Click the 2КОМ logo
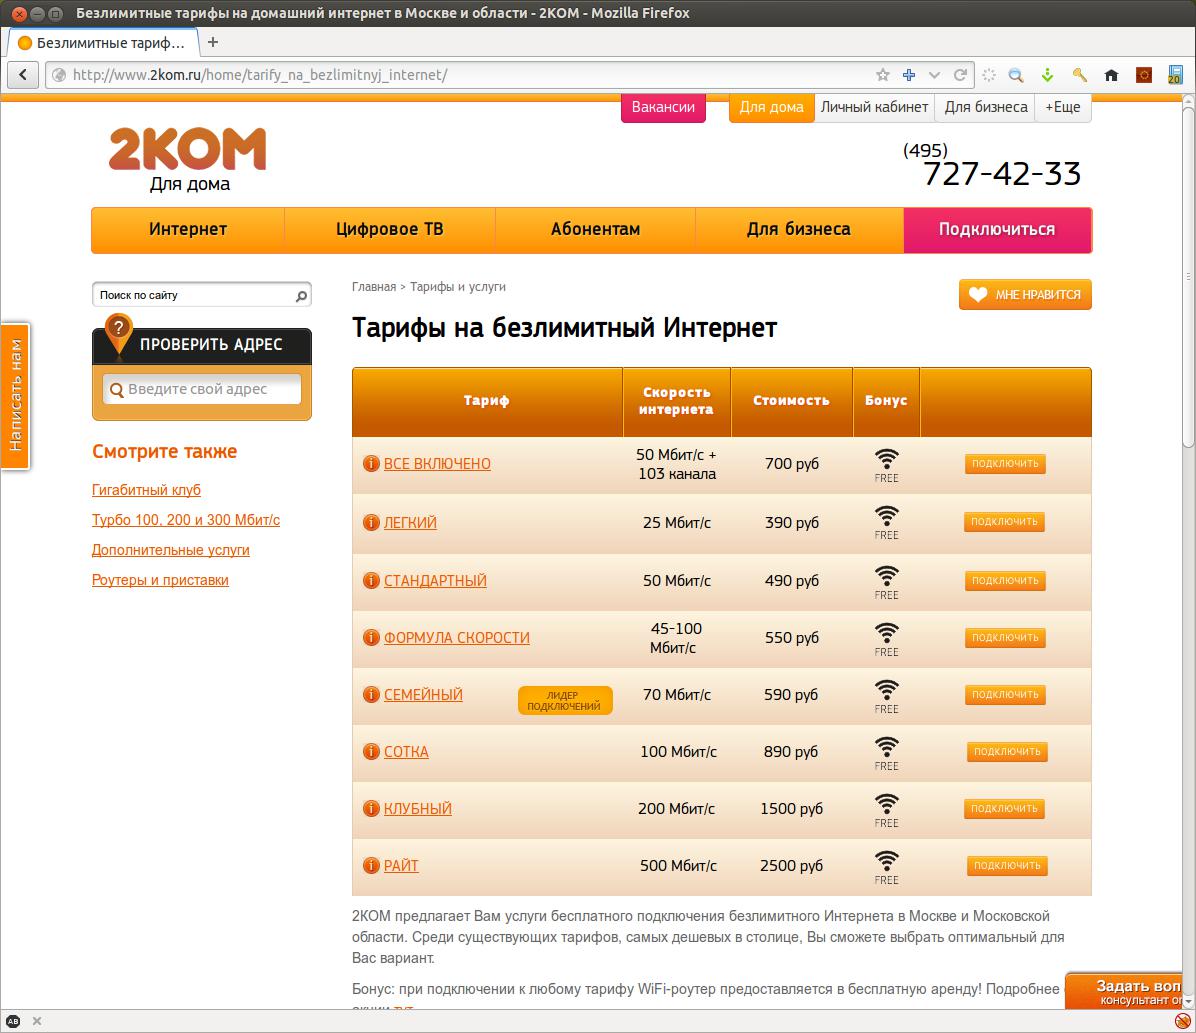 point(188,150)
